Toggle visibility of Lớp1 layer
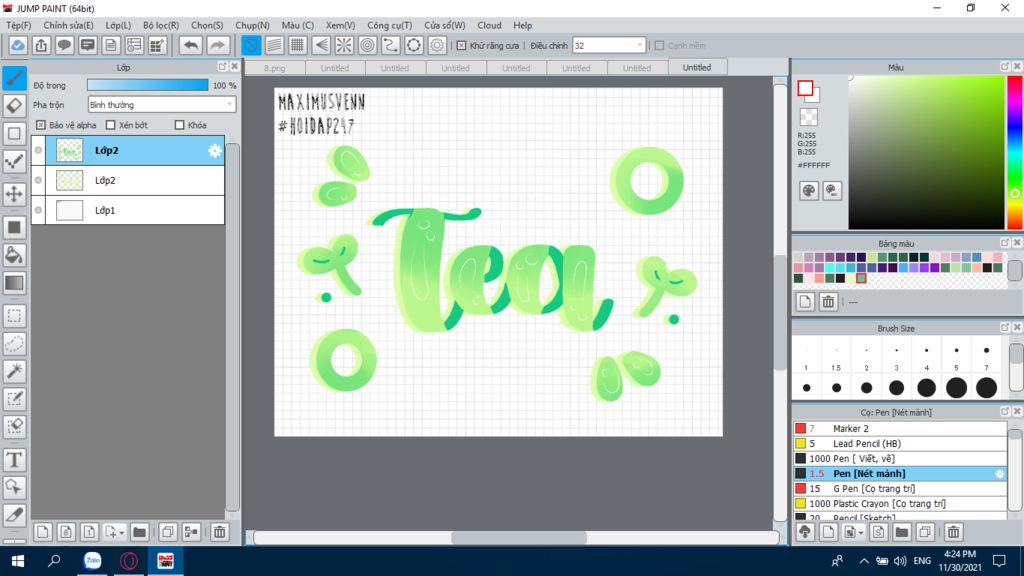 pos(39,210)
